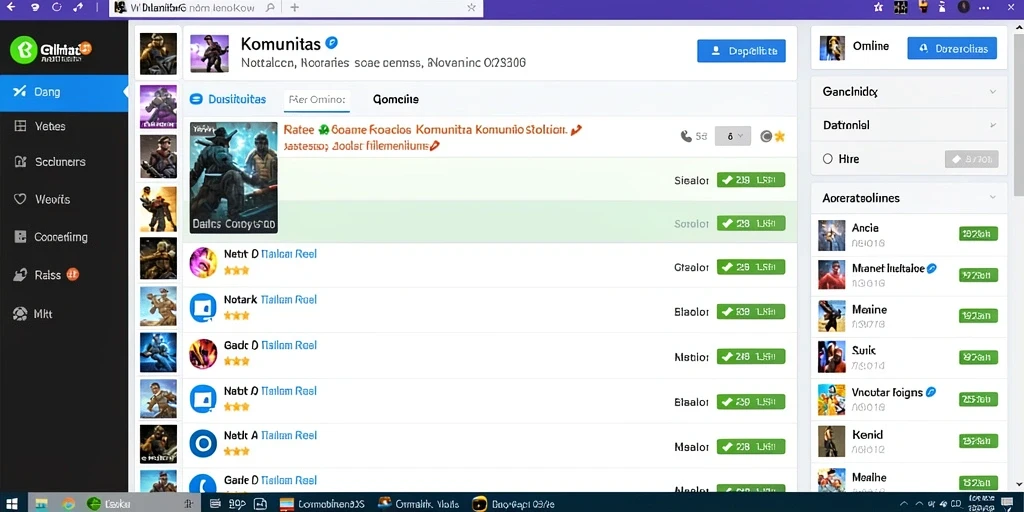
Task: Click the red round icon of first Gadc D row
Action: point(203,353)
